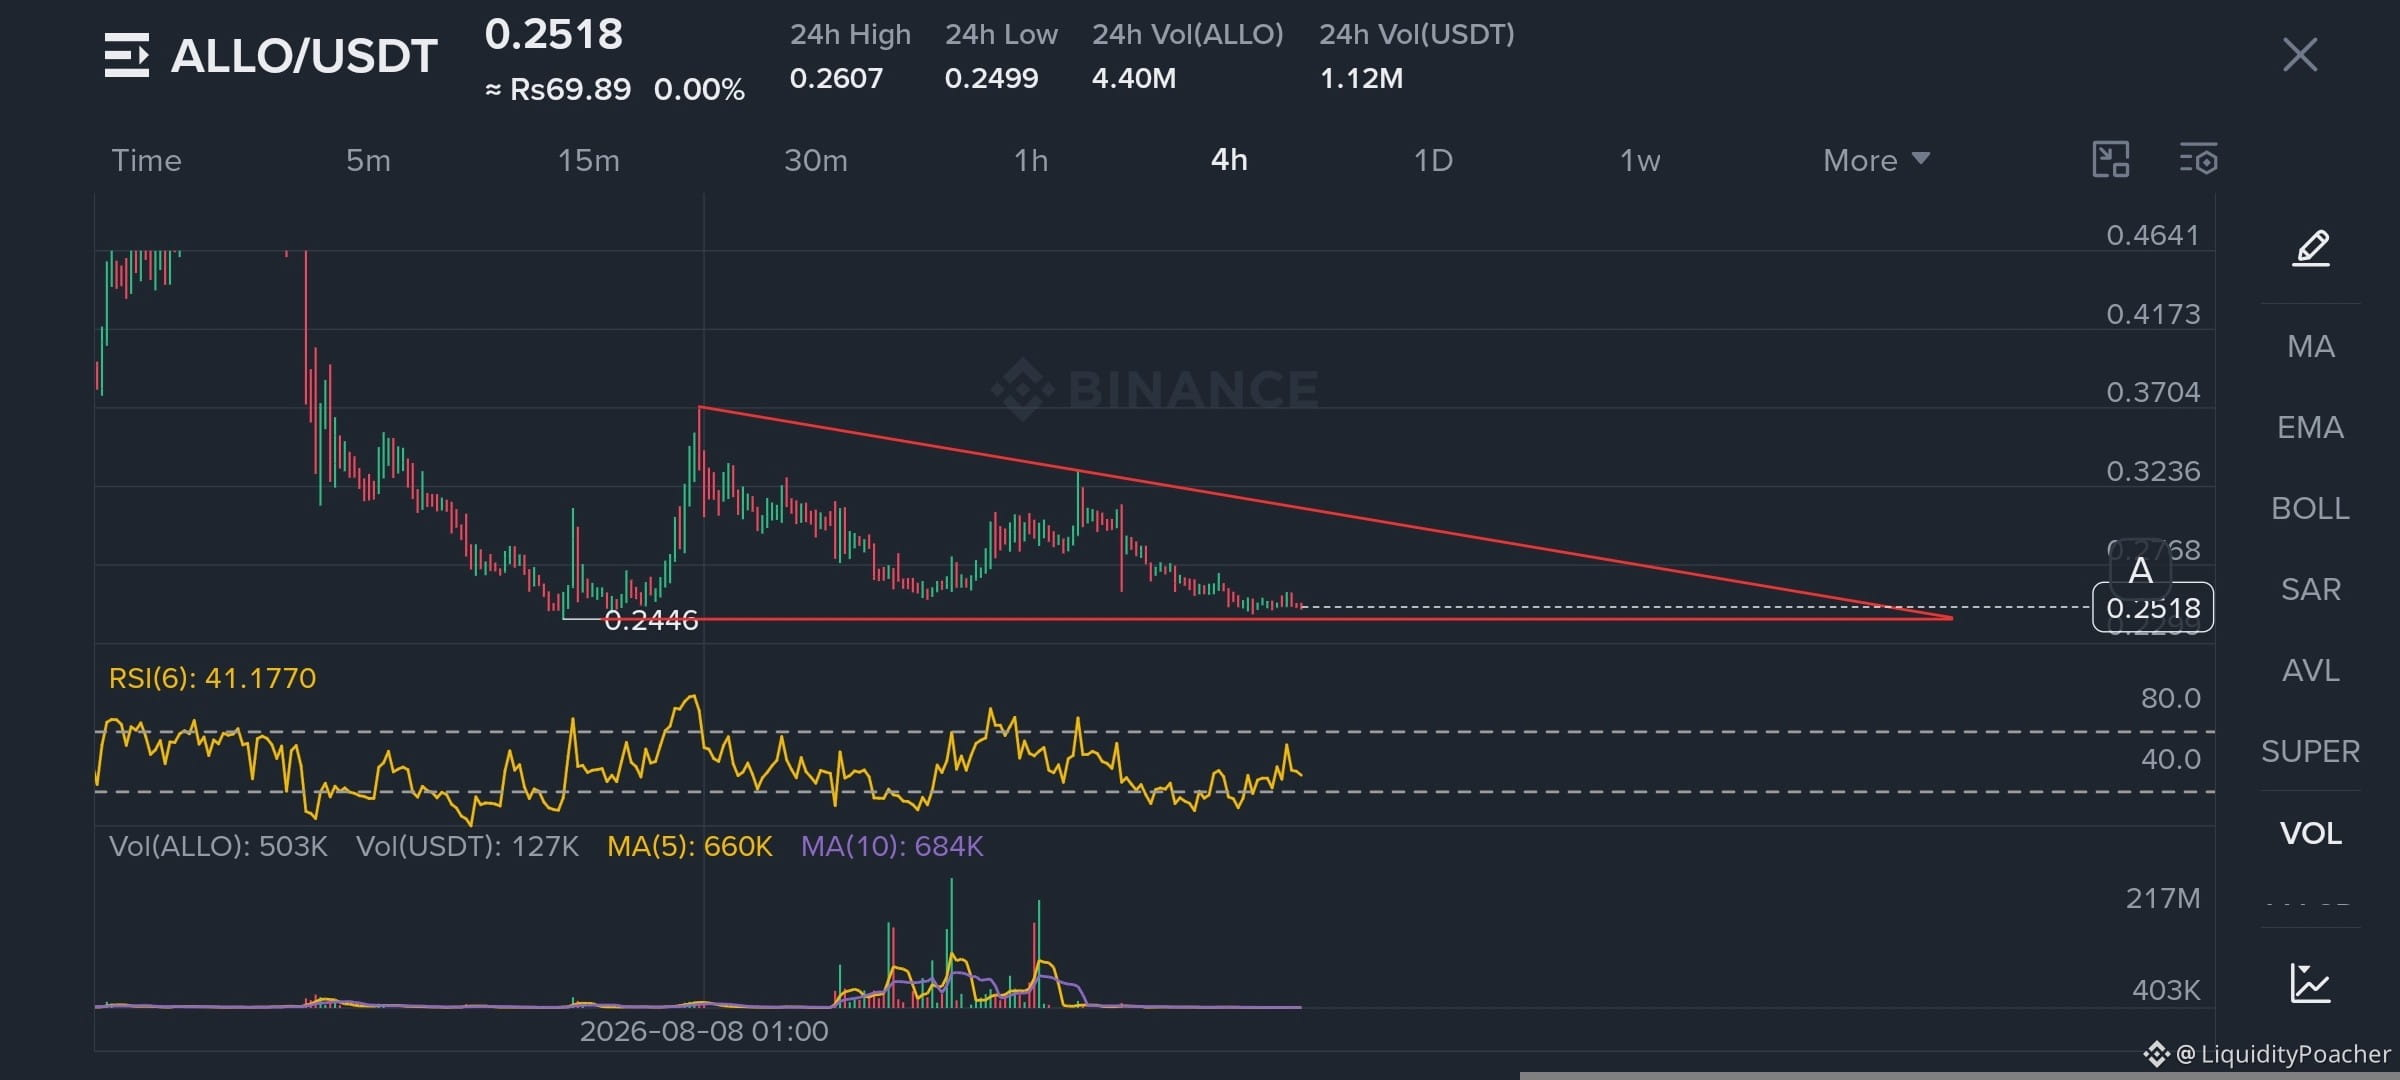Click the 0.2446 low price marker
The width and height of the screenshot is (2400, 1080).
point(651,621)
